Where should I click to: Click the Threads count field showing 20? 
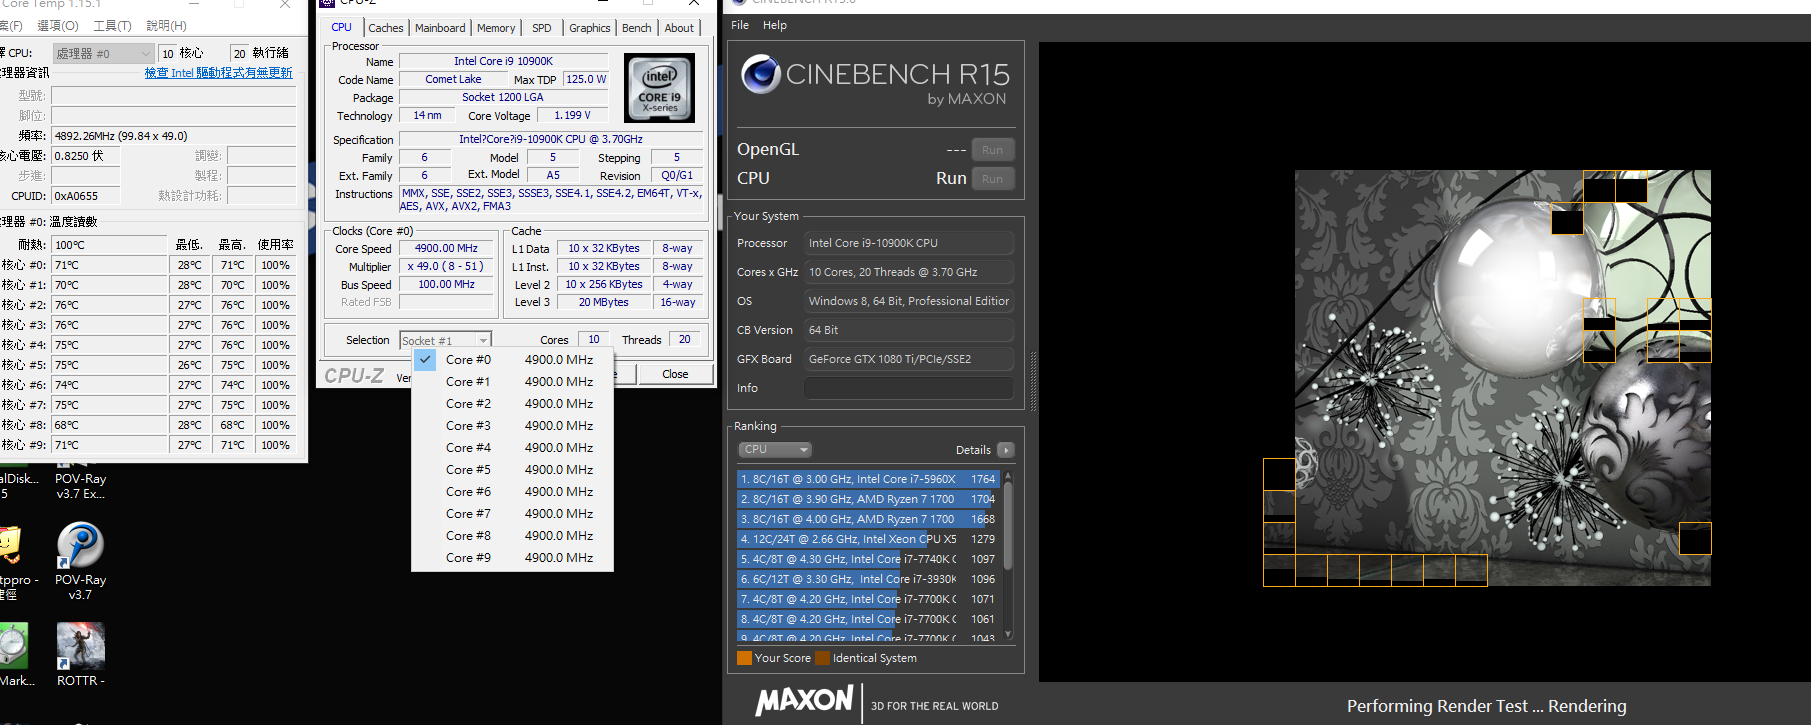point(685,340)
